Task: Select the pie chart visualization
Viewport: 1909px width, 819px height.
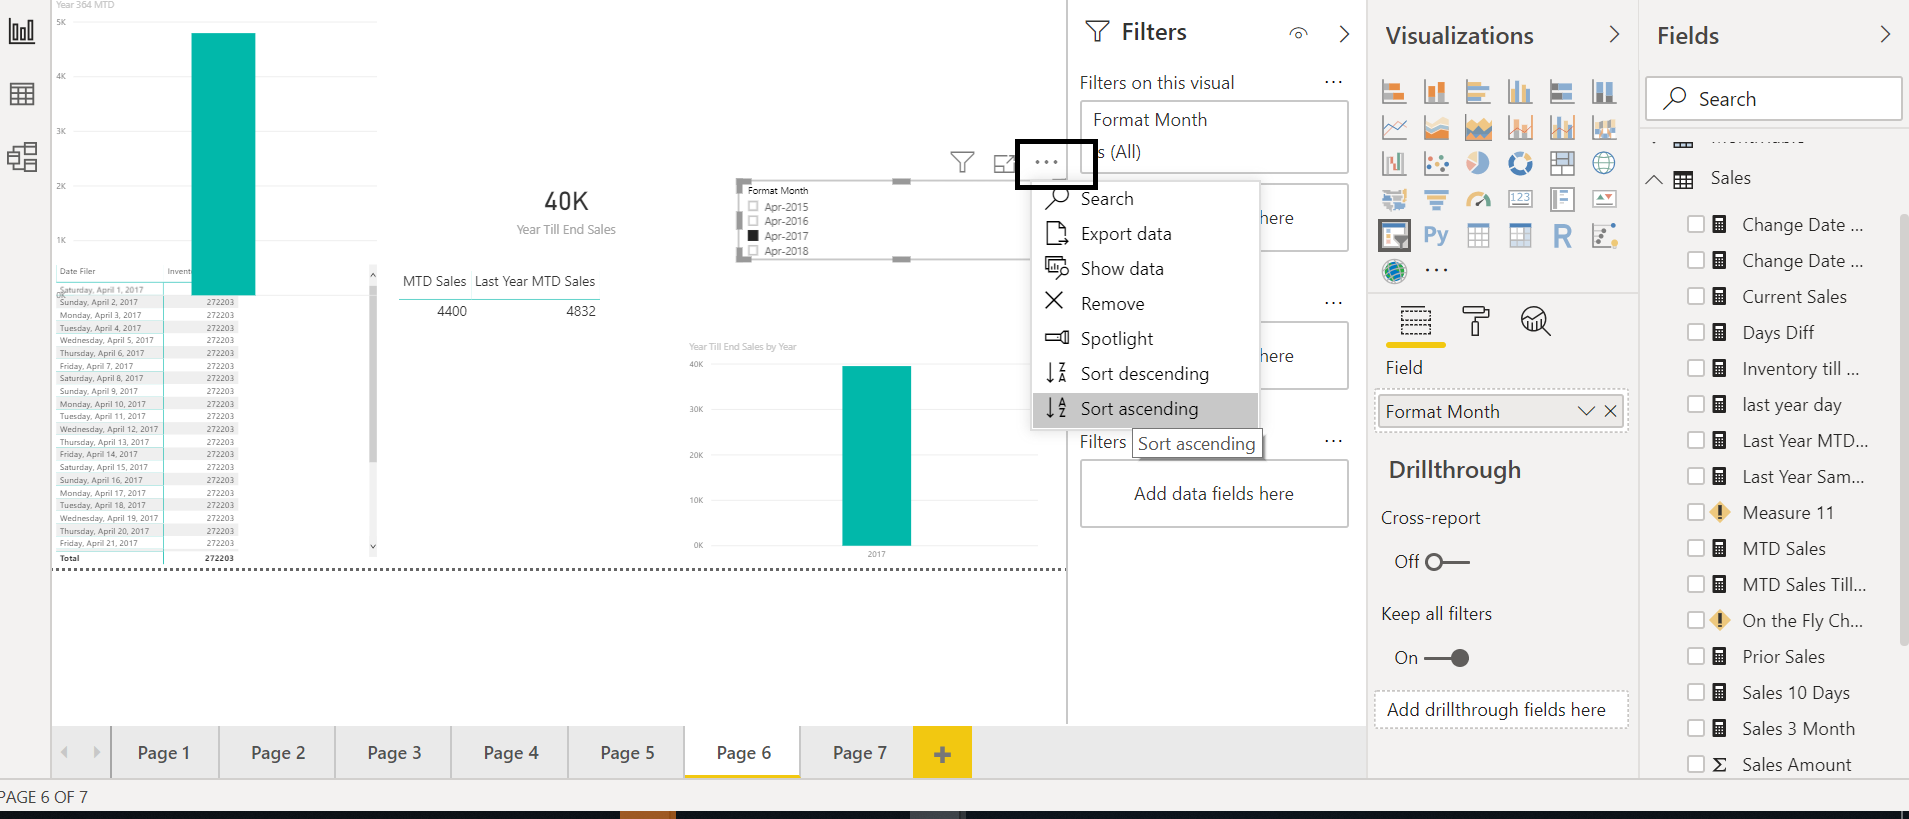Action: pos(1478,163)
